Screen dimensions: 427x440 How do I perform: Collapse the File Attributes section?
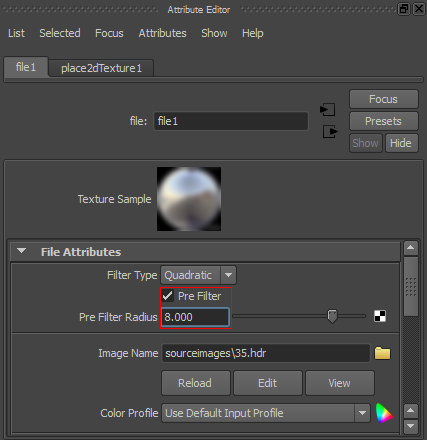[22, 251]
